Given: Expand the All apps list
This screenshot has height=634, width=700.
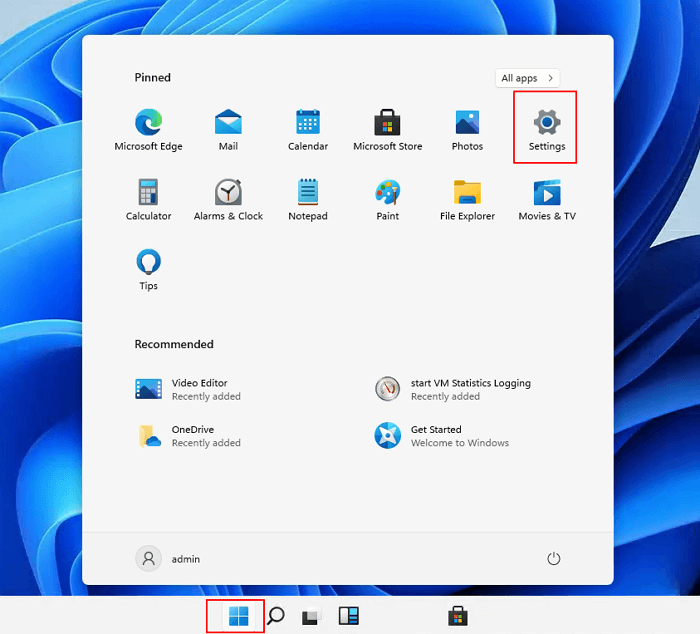Looking at the screenshot, I should click(x=527, y=78).
